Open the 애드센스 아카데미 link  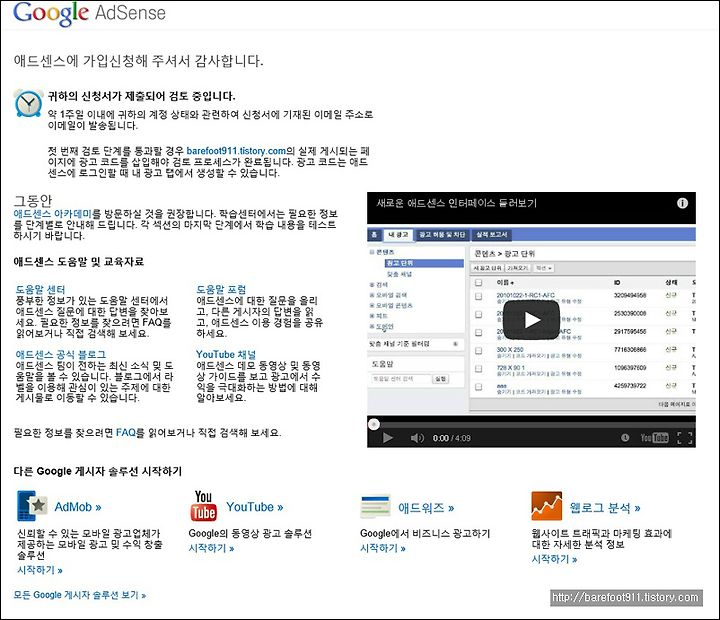52,214
